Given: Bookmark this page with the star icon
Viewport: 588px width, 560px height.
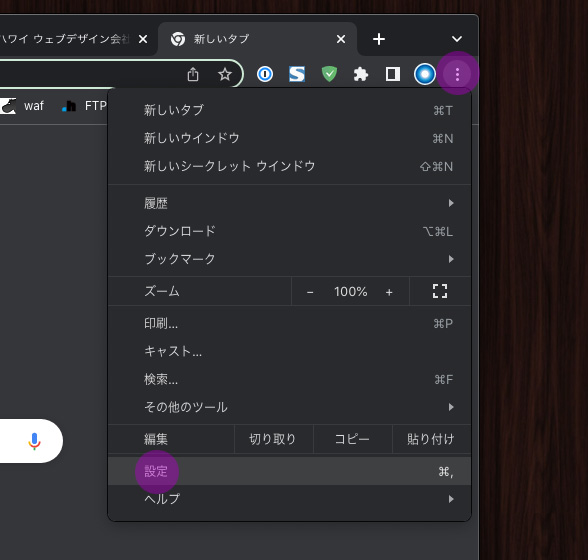Looking at the screenshot, I should 225,74.
